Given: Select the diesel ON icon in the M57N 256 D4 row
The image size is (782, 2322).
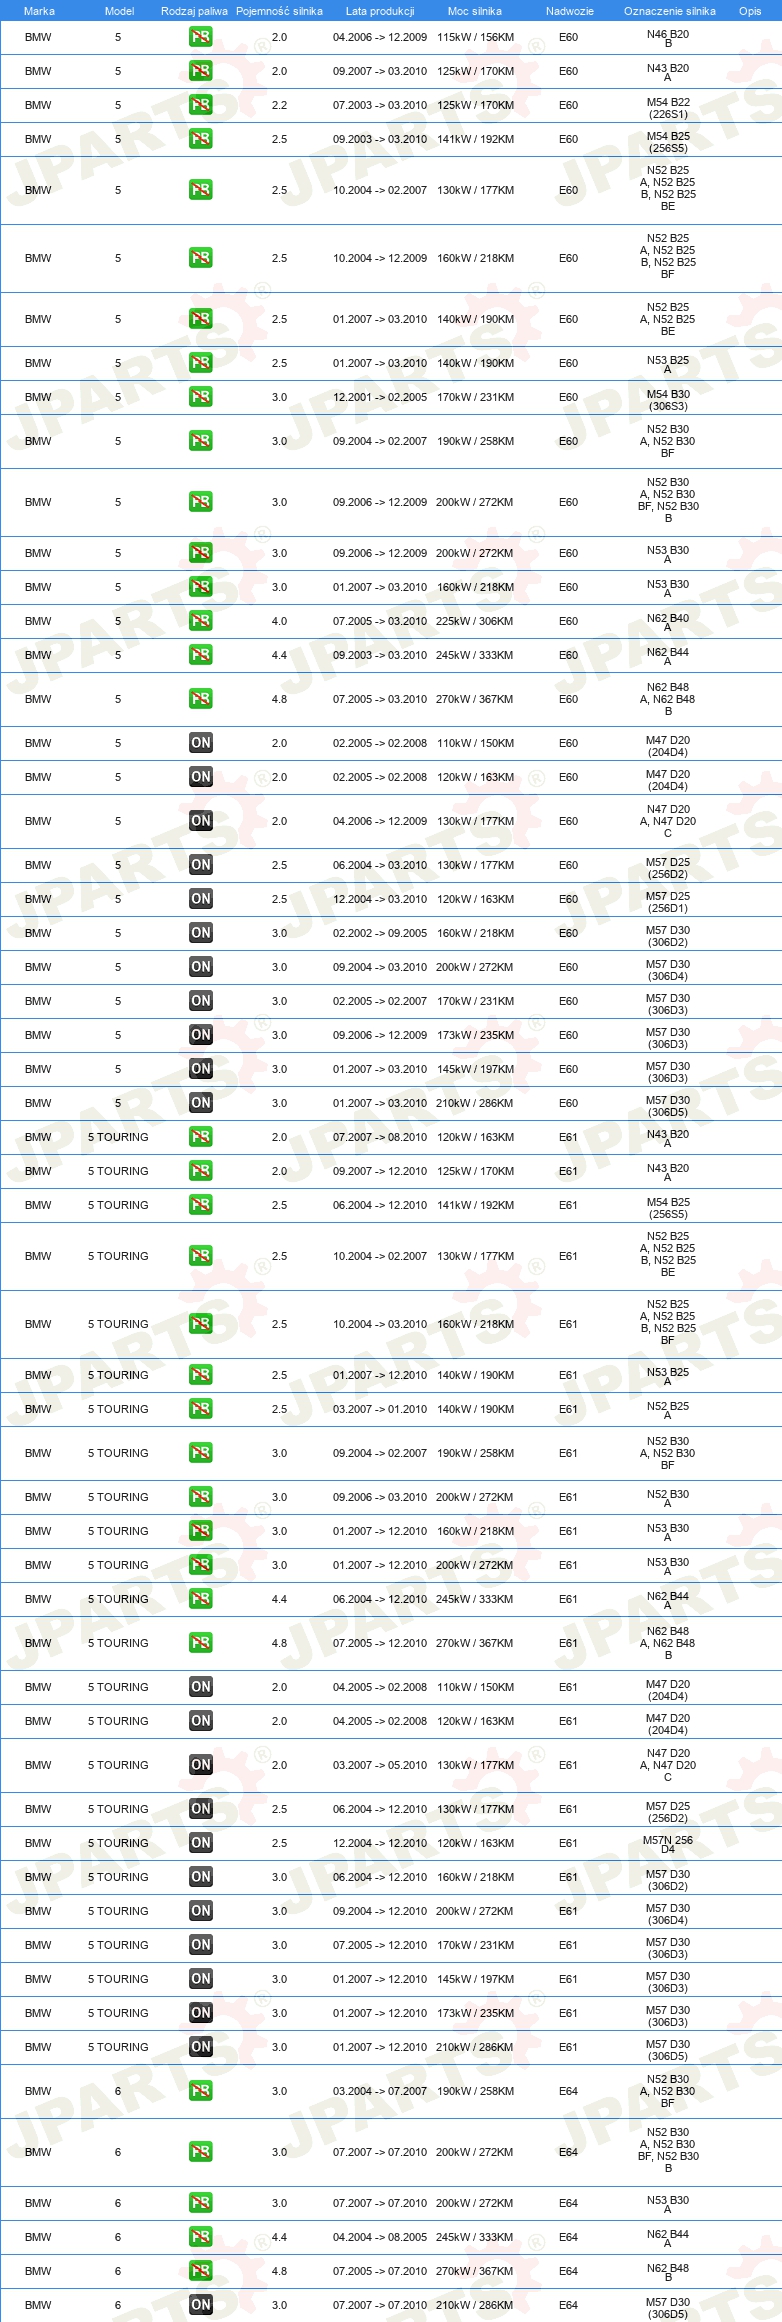Looking at the screenshot, I should coord(200,1843).
